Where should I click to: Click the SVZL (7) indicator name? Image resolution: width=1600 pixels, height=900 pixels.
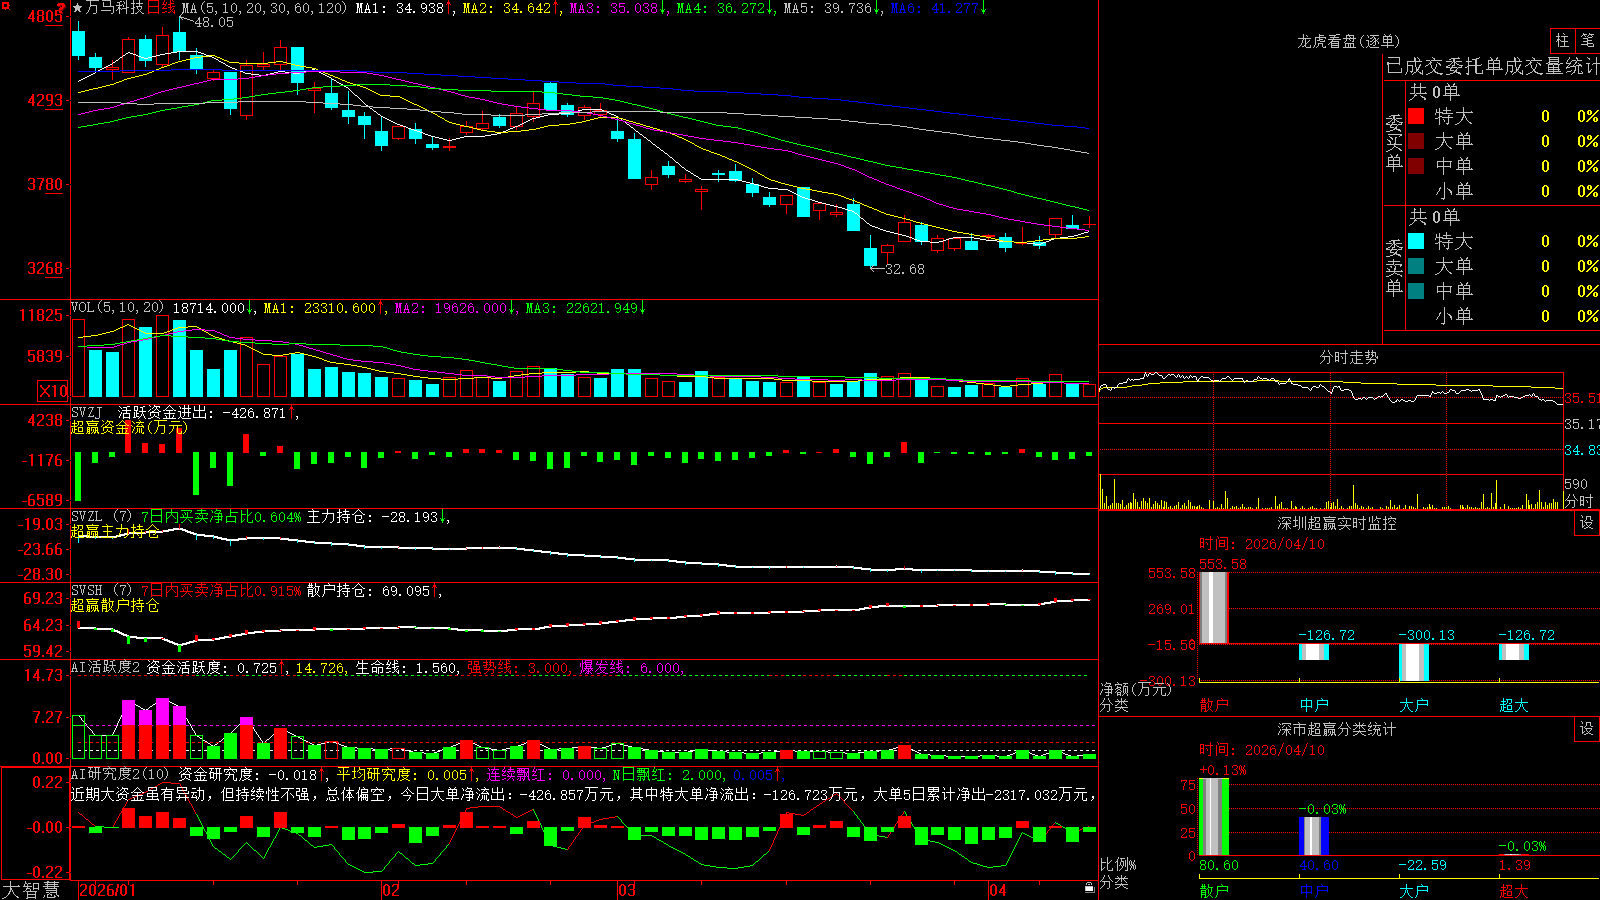coord(101,516)
